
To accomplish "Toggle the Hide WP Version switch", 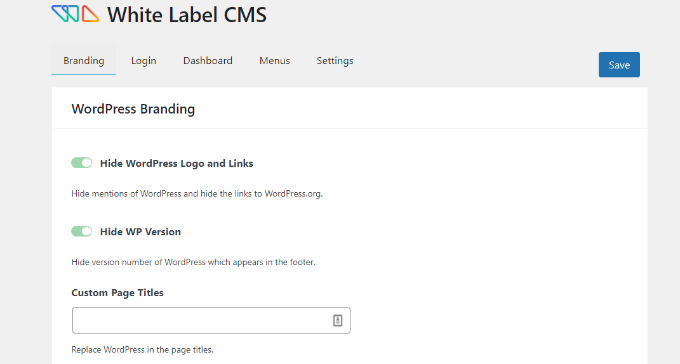I will coord(82,231).
